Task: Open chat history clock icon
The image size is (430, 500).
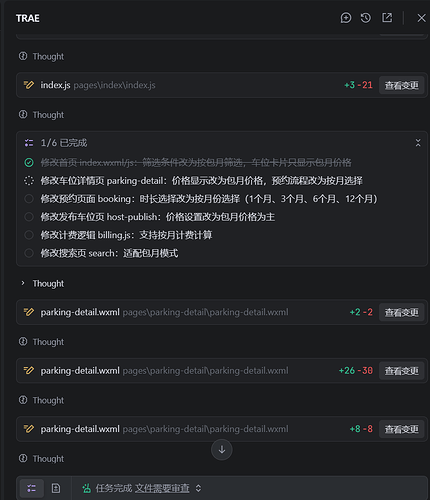Action: (366, 18)
